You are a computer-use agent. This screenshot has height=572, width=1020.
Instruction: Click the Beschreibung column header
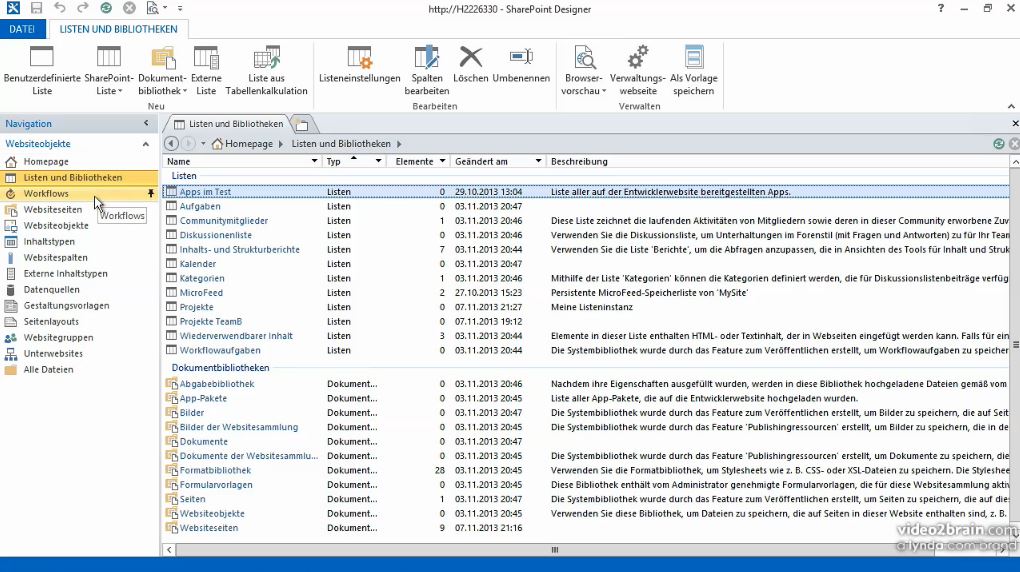579,161
